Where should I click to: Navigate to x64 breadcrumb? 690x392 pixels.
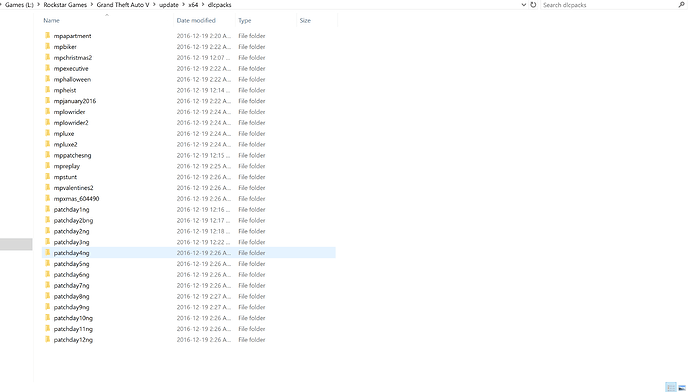click(193, 5)
